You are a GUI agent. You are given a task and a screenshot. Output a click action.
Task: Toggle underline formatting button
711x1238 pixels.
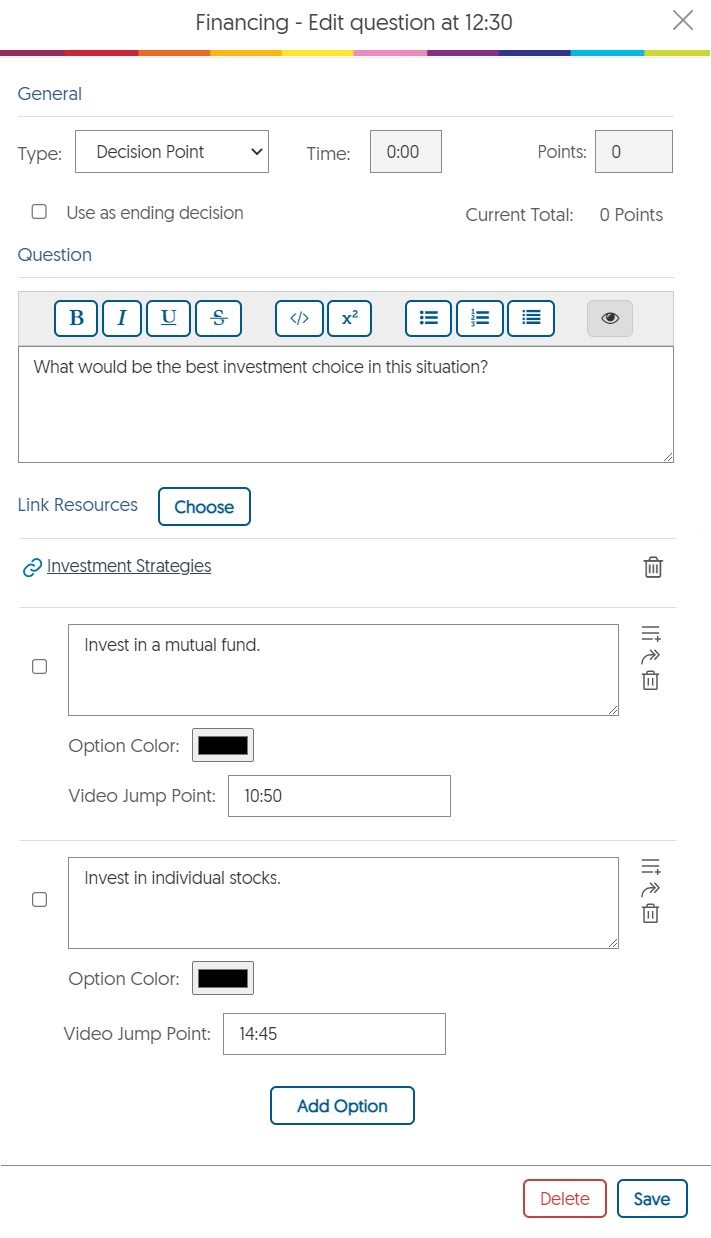point(169,318)
